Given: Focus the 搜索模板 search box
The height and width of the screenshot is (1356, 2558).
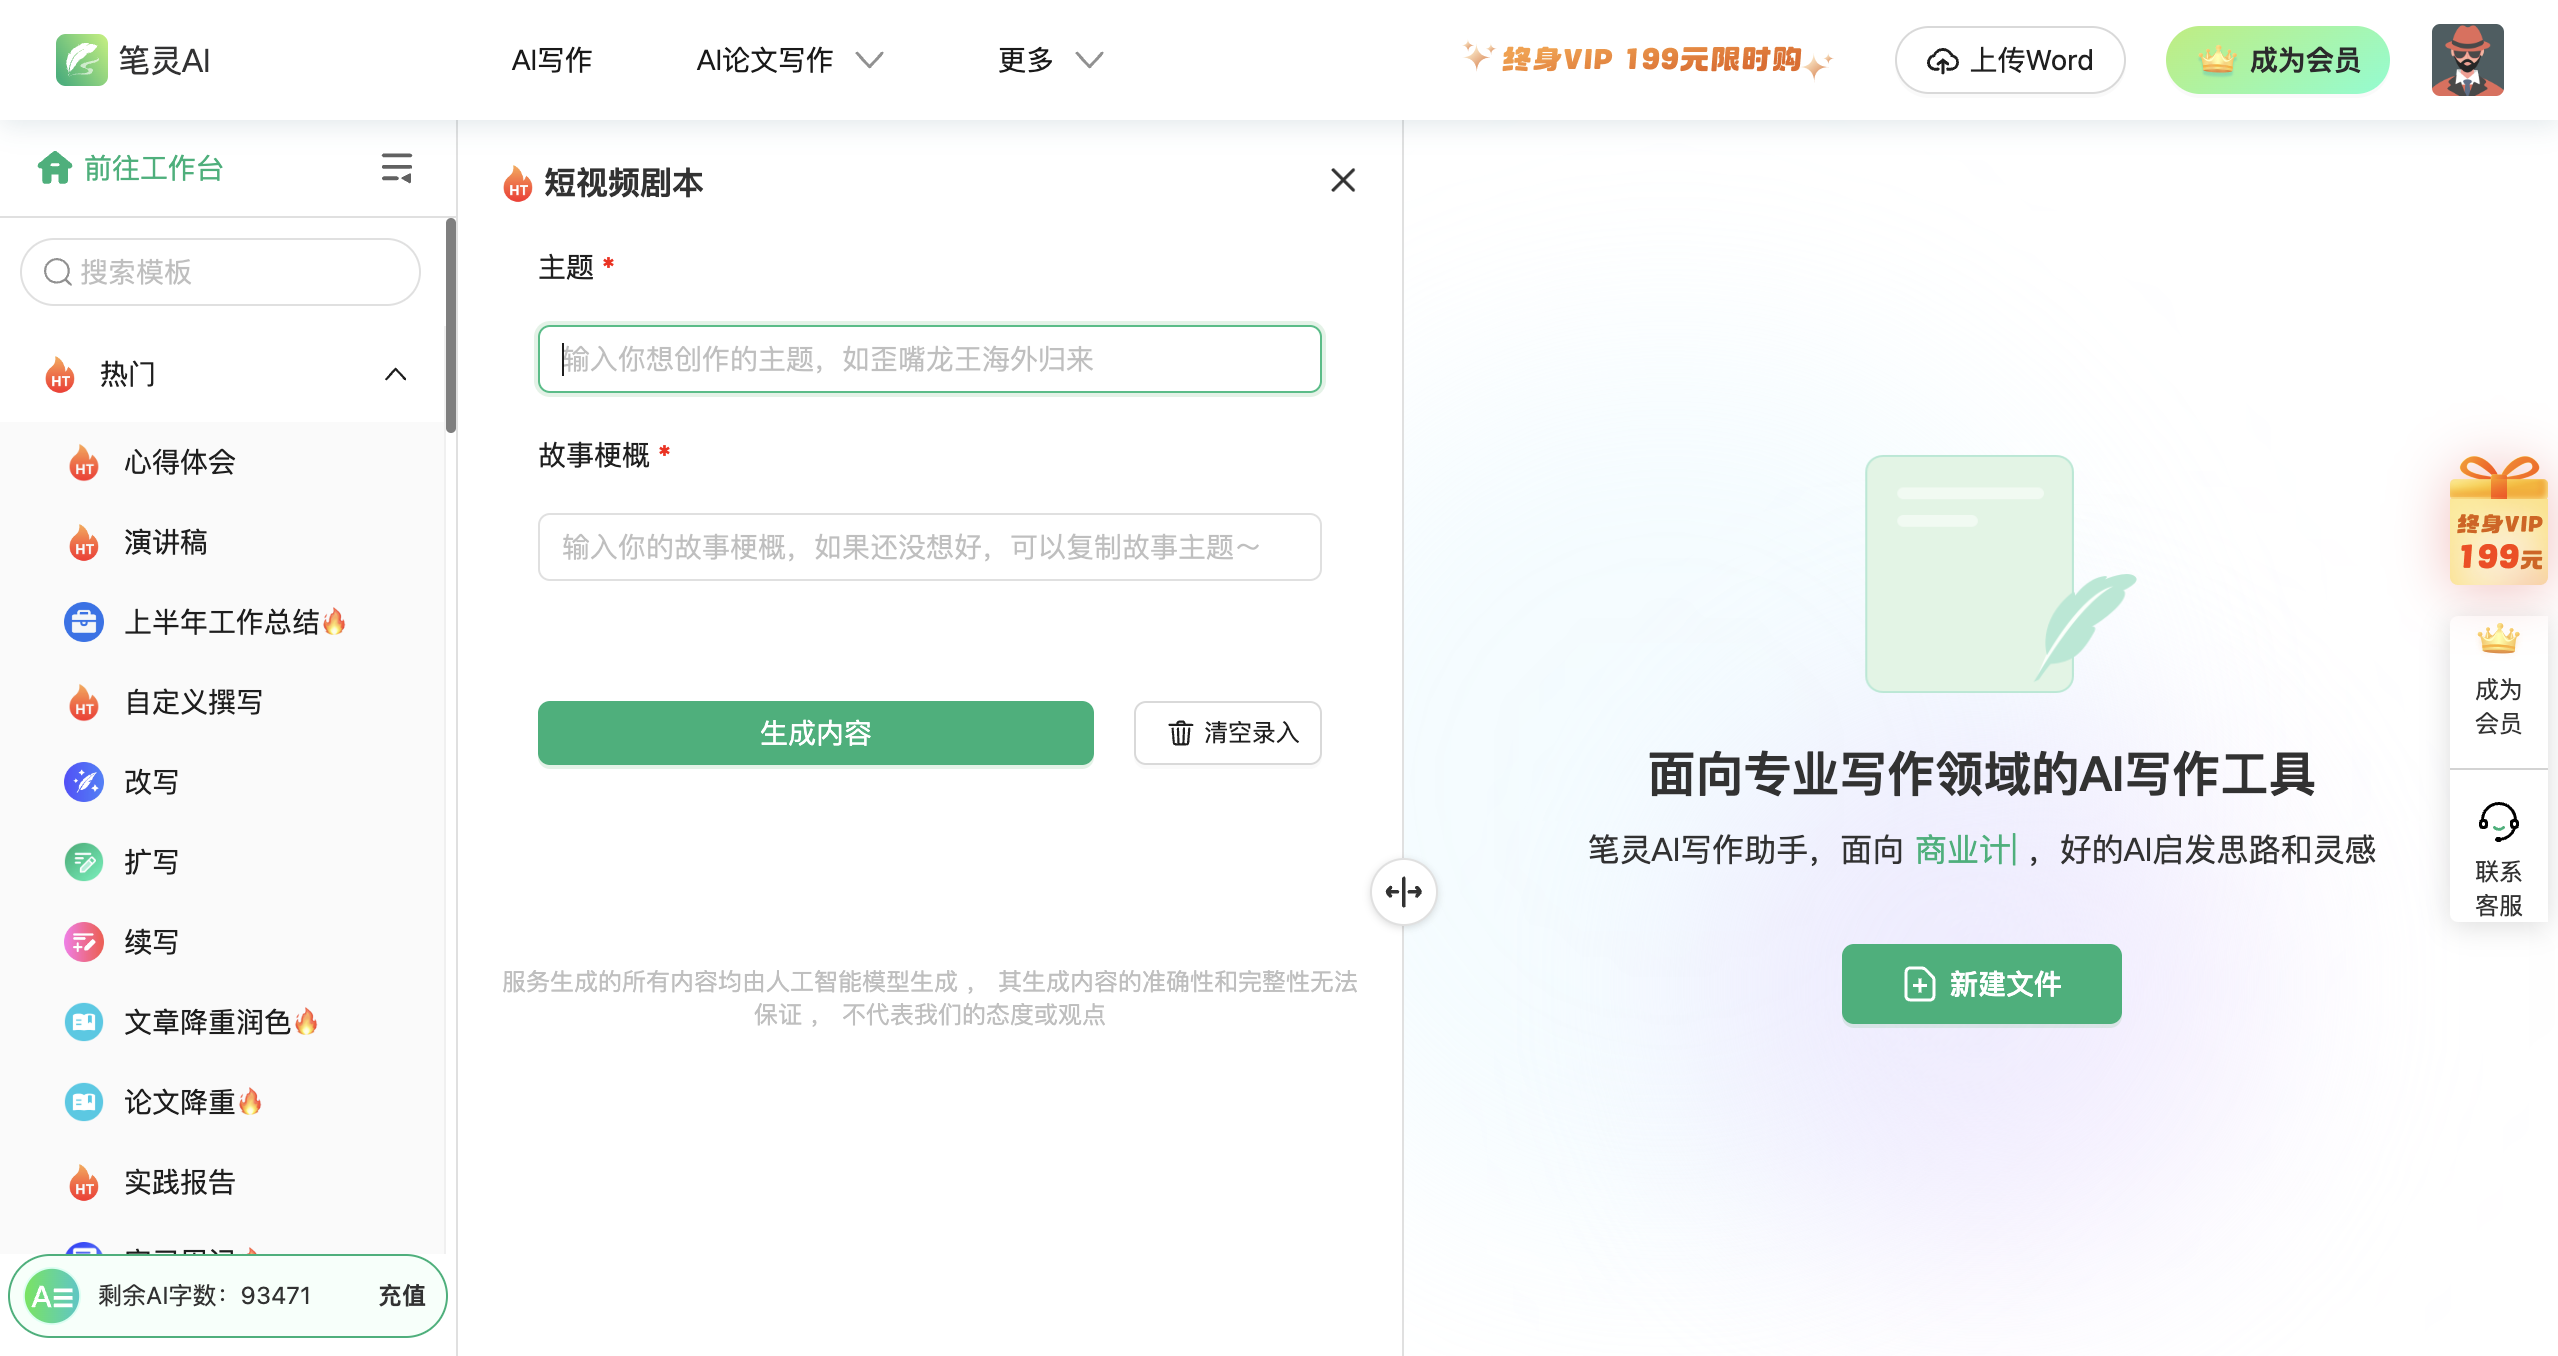Looking at the screenshot, I should click(x=220, y=272).
